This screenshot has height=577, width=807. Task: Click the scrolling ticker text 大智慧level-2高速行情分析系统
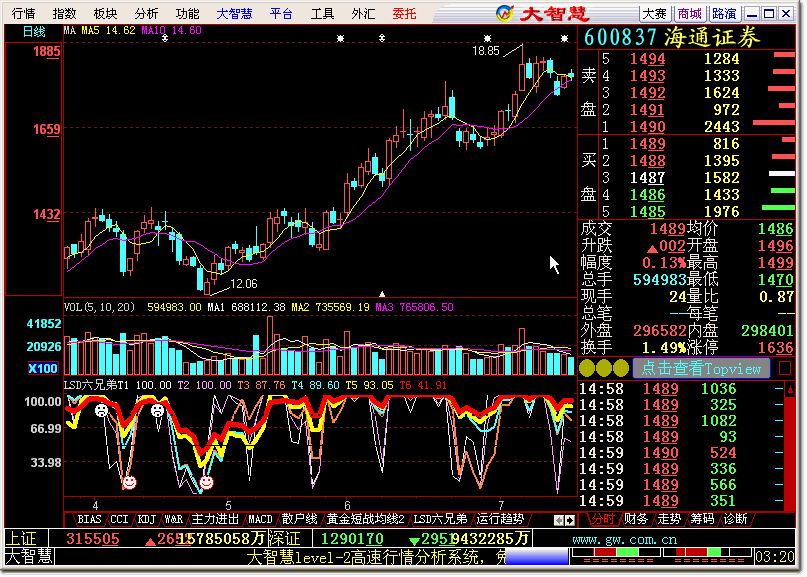[x=363, y=557]
